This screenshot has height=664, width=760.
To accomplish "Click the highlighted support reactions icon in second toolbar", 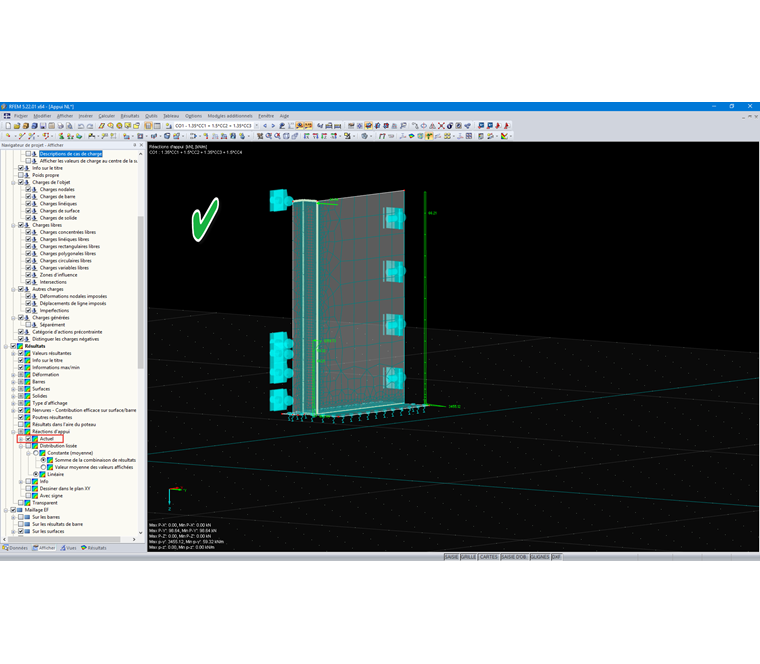I will pos(429,136).
